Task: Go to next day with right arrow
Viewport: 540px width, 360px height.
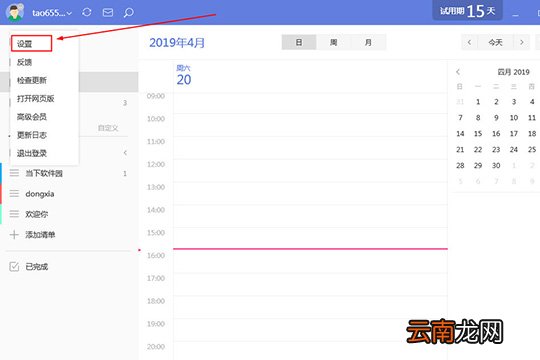Action: pyautogui.click(x=522, y=42)
